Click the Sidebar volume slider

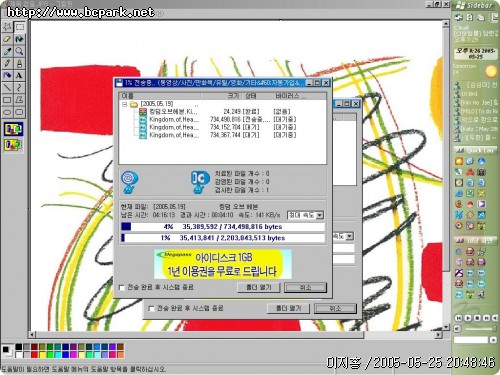pos(480,329)
